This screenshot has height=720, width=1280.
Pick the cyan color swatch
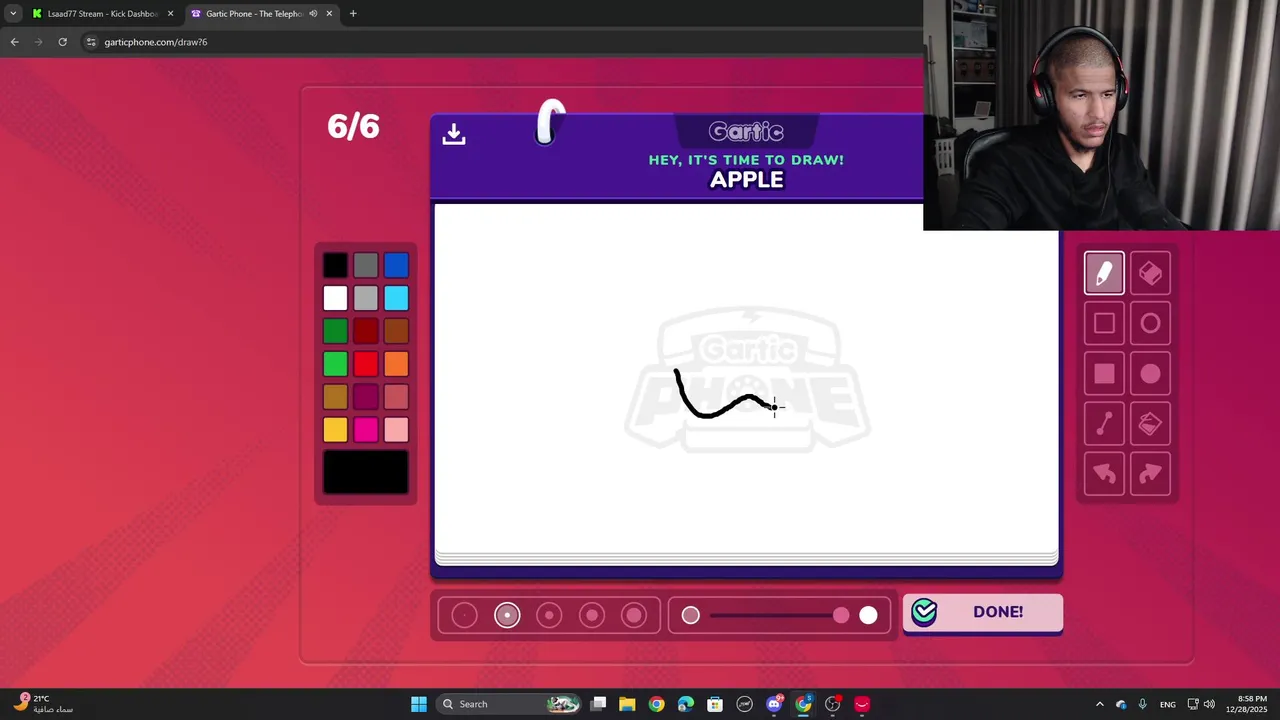tap(396, 298)
